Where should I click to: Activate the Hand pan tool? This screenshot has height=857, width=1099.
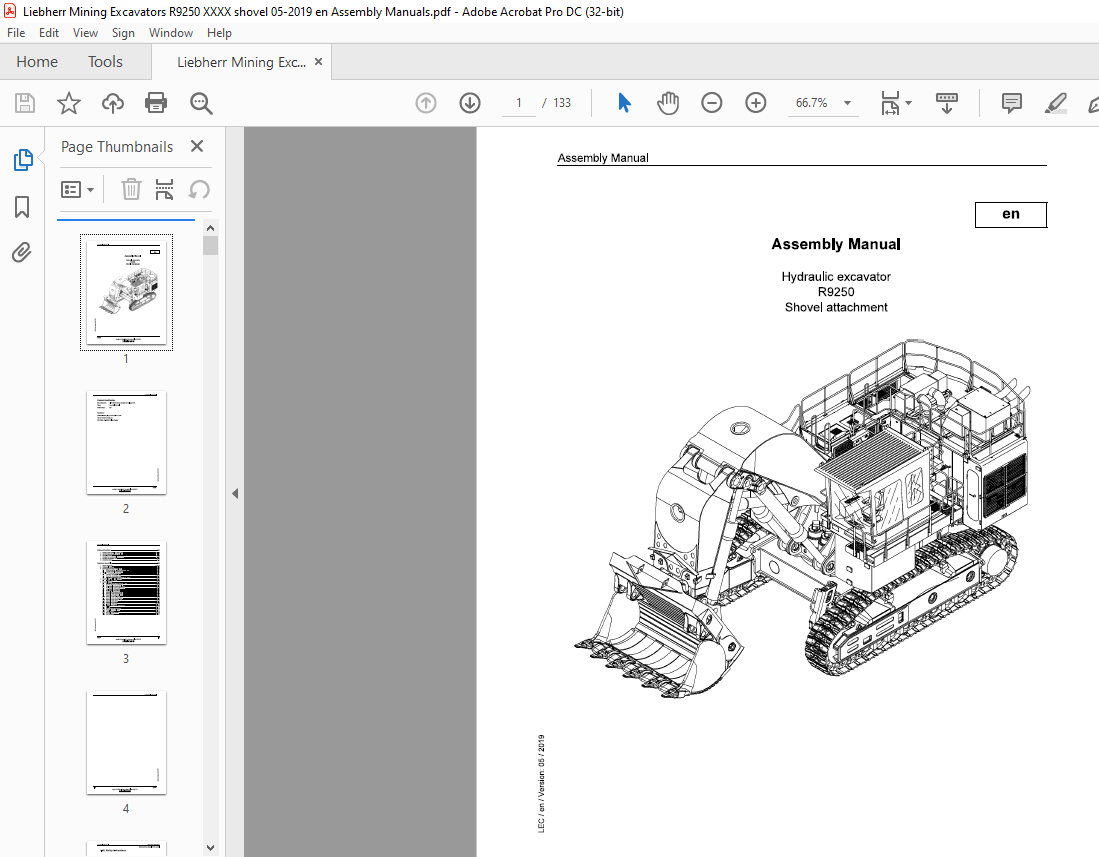click(668, 103)
